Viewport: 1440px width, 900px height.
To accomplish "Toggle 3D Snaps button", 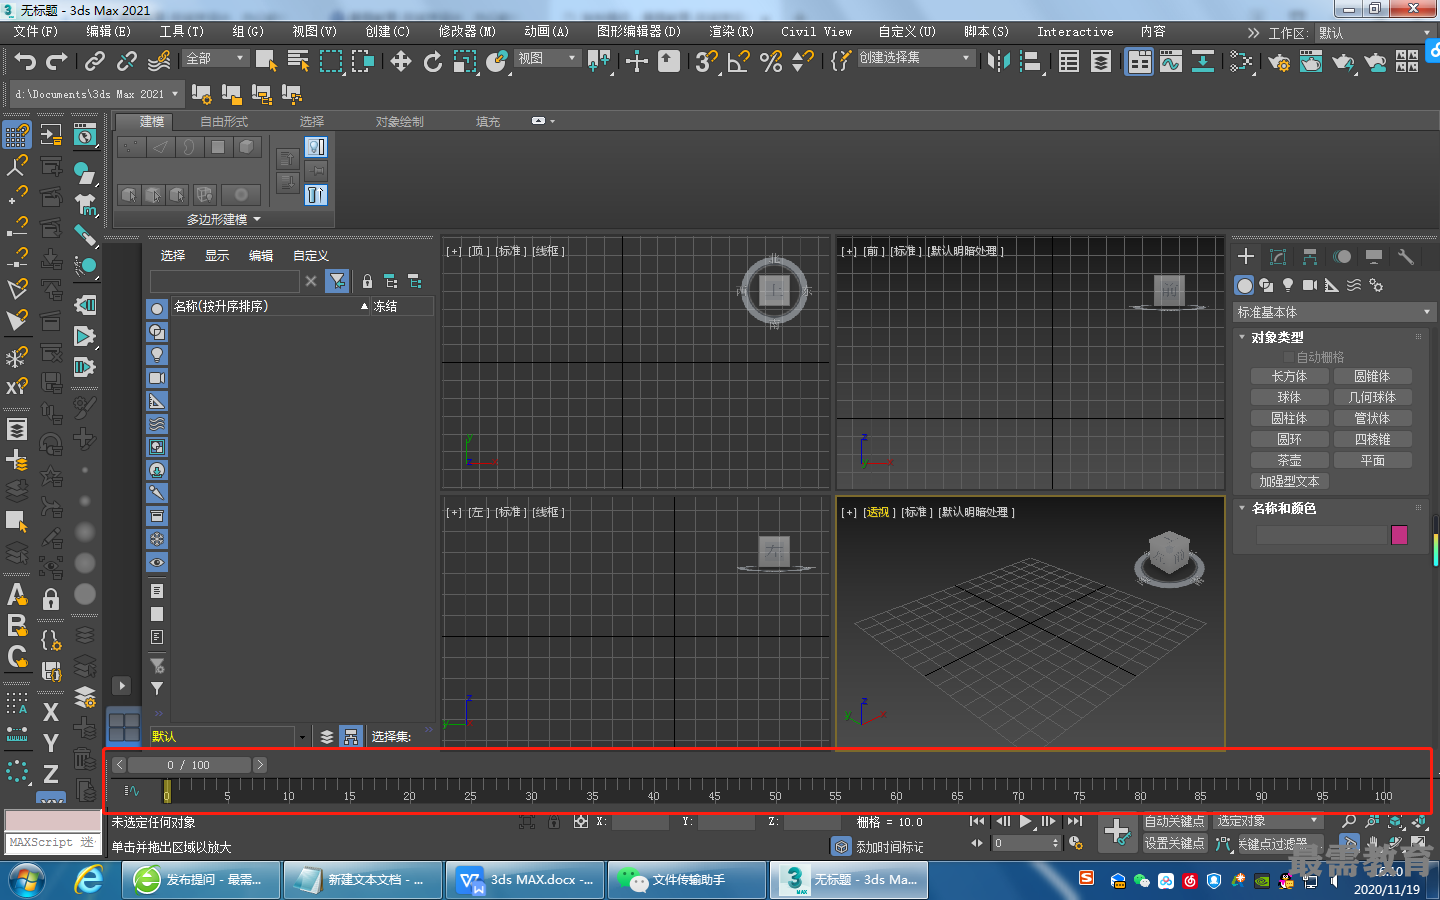I will click(x=706, y=61).
